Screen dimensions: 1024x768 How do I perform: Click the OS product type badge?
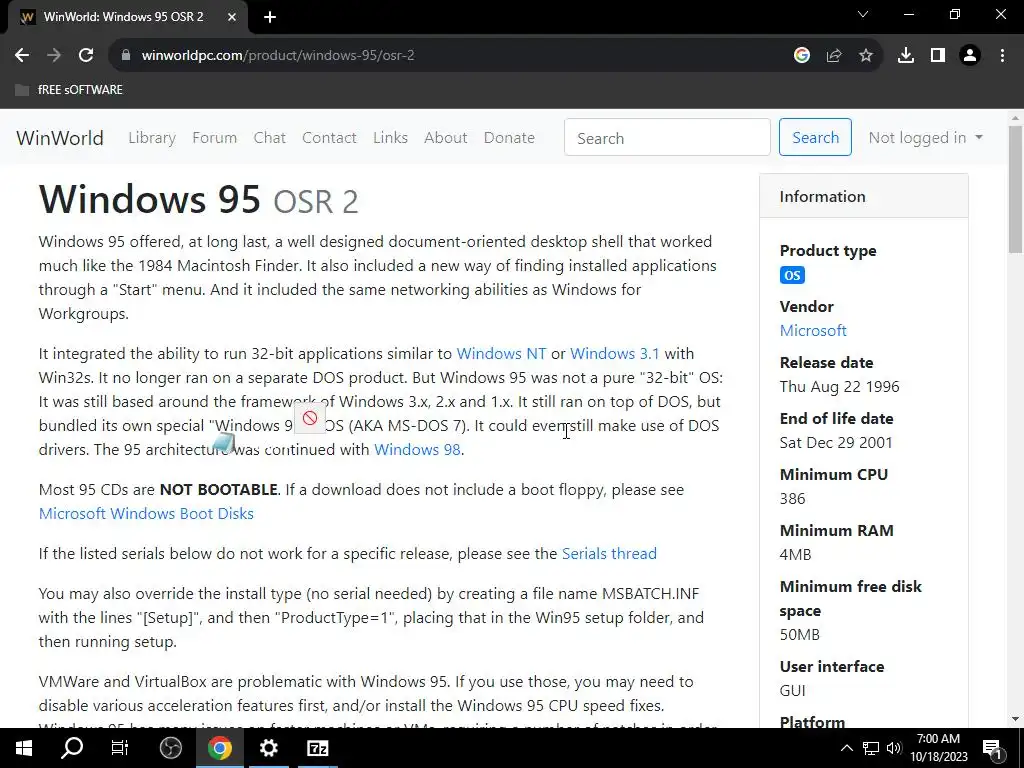coord(792,276)
